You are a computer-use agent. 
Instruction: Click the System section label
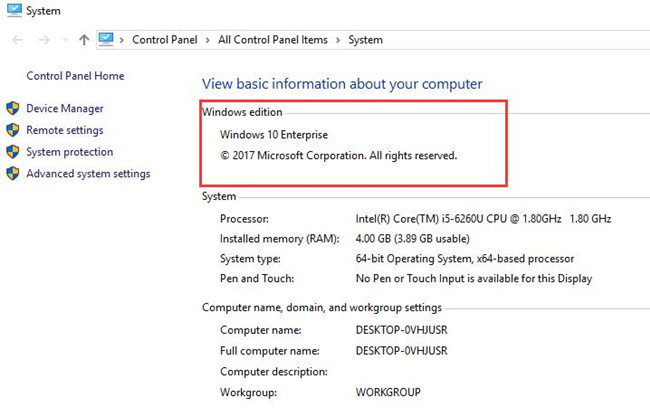click(219, 196)
